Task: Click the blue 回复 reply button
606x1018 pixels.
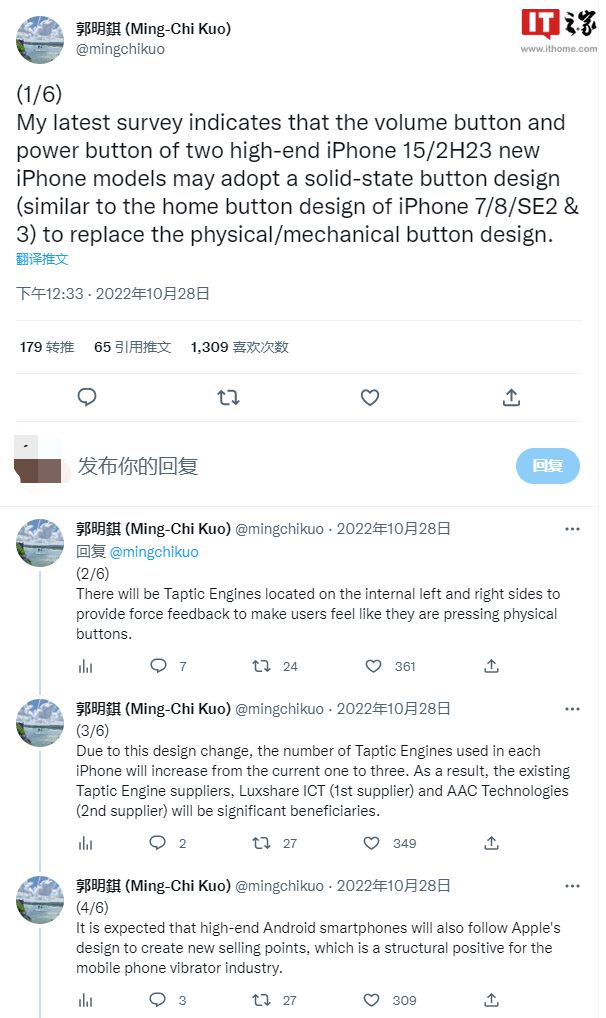Action: coord(548,466)
